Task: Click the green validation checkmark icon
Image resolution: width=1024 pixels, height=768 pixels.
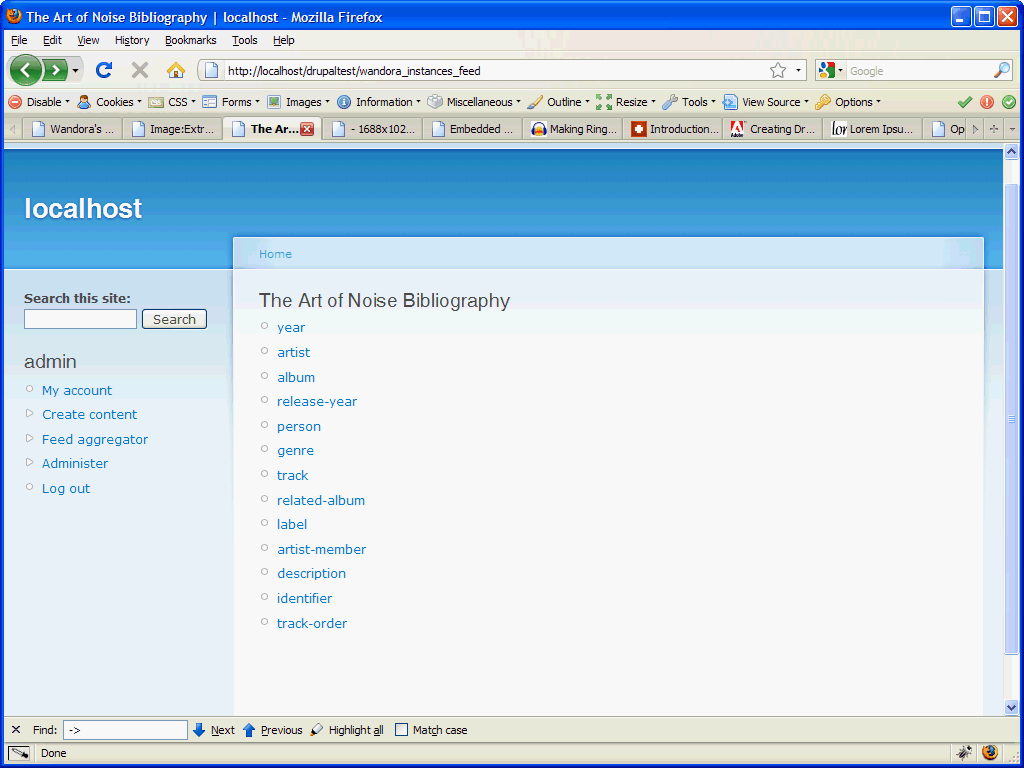Action: pyautogui.click(x=964, y=101)
